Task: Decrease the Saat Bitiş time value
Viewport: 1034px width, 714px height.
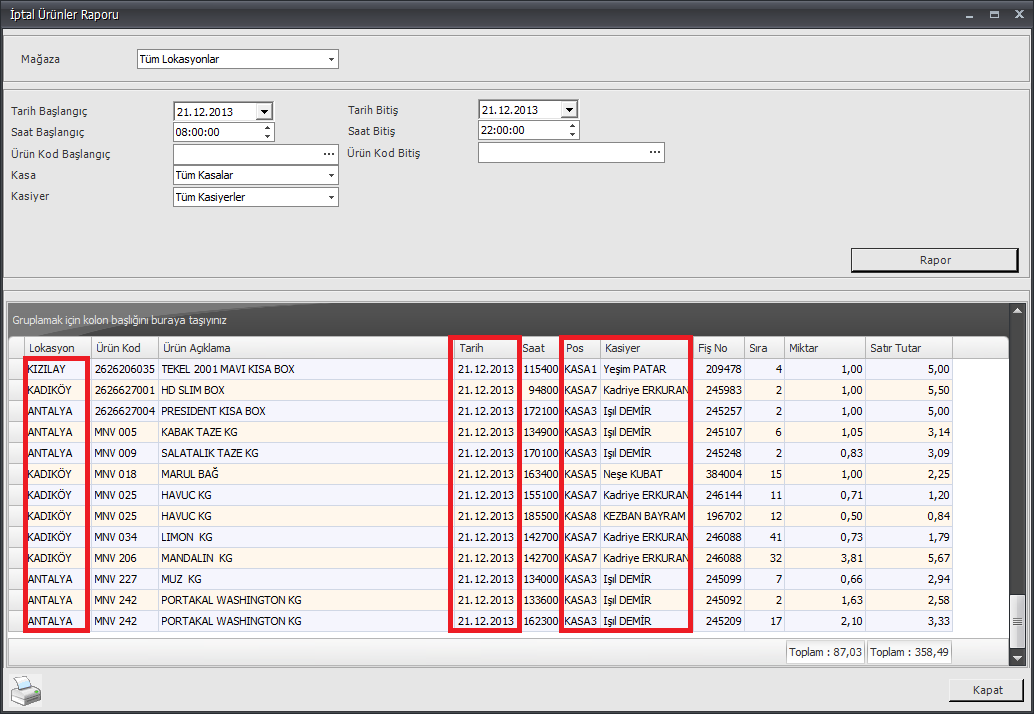Action: (571, 135)
